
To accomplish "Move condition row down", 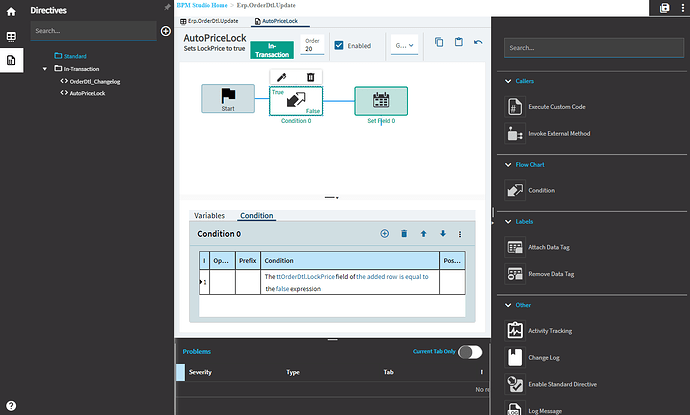I will click(443, 234).
